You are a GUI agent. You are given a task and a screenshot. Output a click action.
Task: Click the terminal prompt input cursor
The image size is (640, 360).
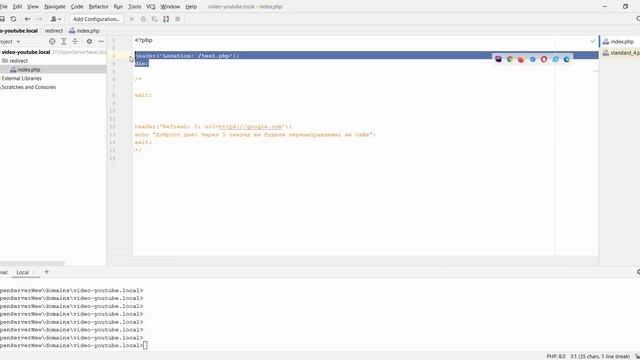pyautogui.click(x=145, y=346)
